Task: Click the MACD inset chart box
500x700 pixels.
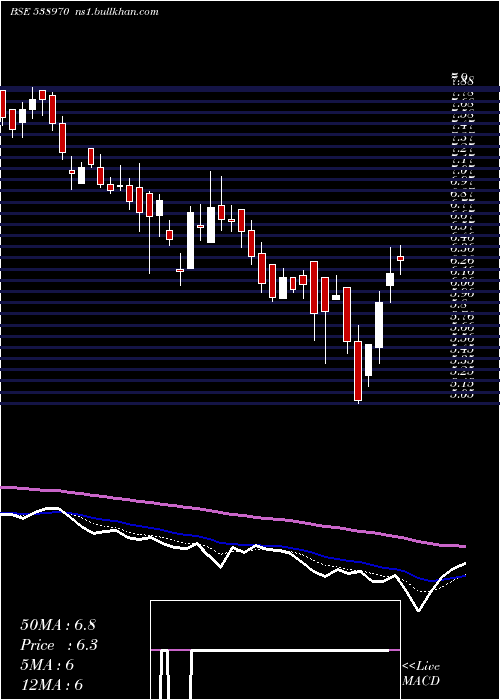Action: coord(275,650)
